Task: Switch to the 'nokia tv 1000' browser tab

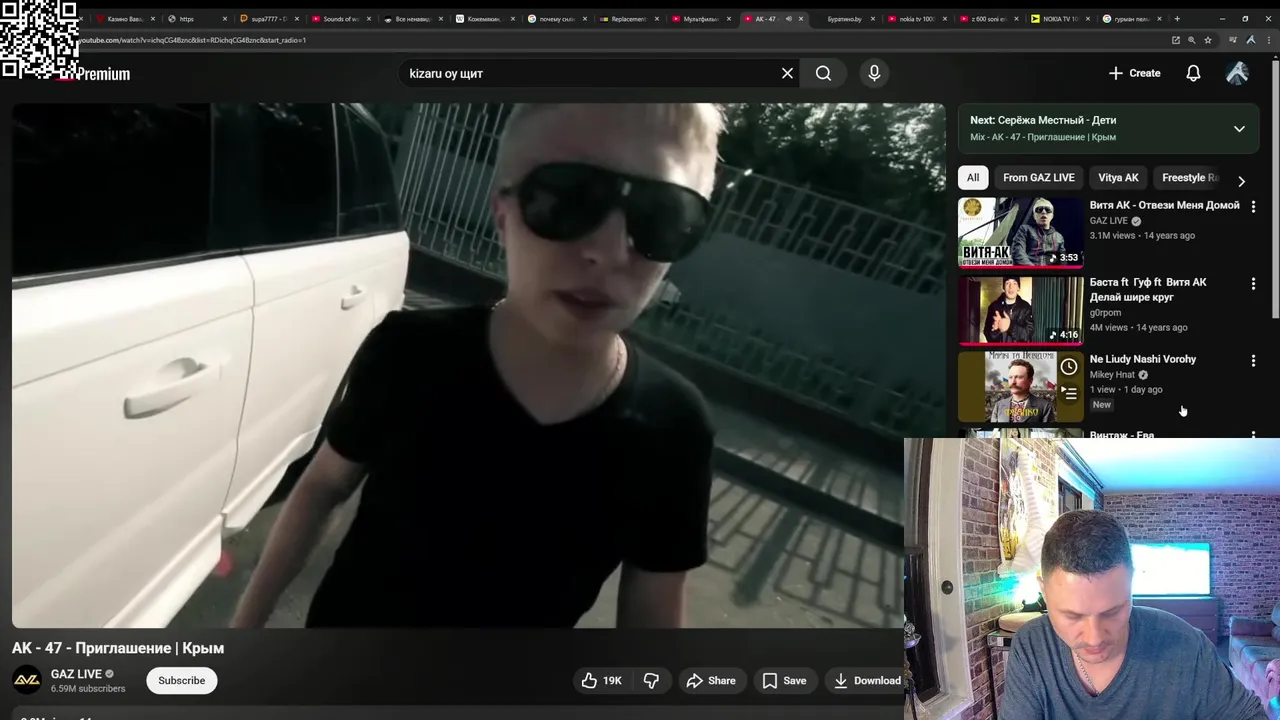Action: pos(914,19)
